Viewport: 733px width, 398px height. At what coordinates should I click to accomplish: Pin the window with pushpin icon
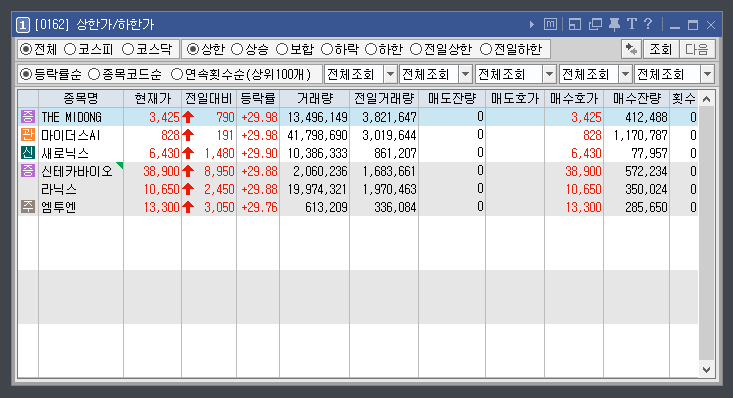[614, 24]
